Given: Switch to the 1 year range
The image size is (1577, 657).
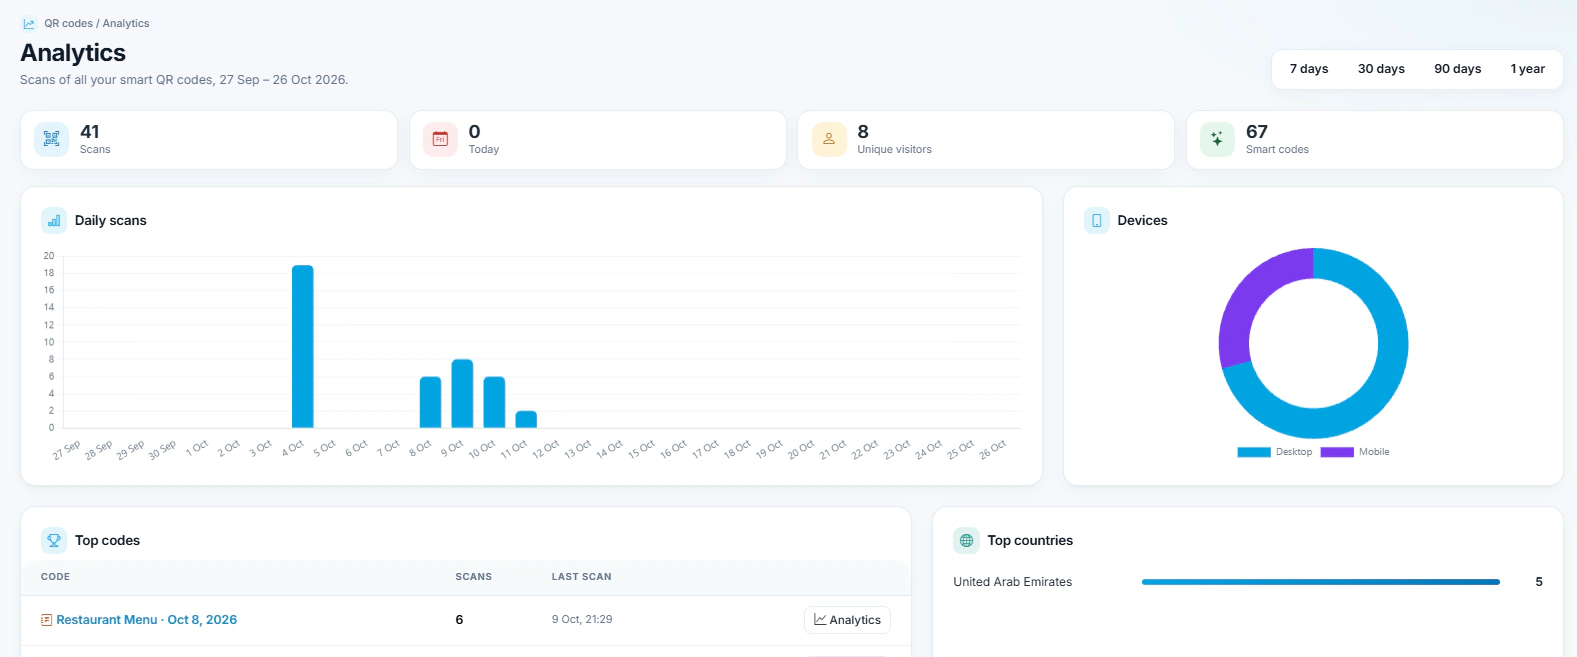Looking at the screenshot, I should pos(1528,69).
